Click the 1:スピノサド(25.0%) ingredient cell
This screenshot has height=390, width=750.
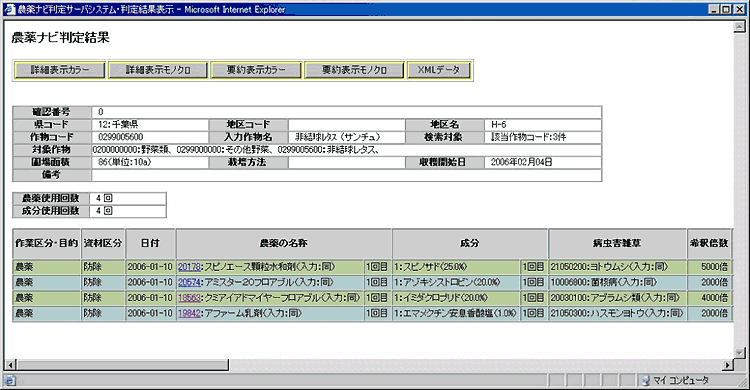pyautogui.click(x=456, y=267)
